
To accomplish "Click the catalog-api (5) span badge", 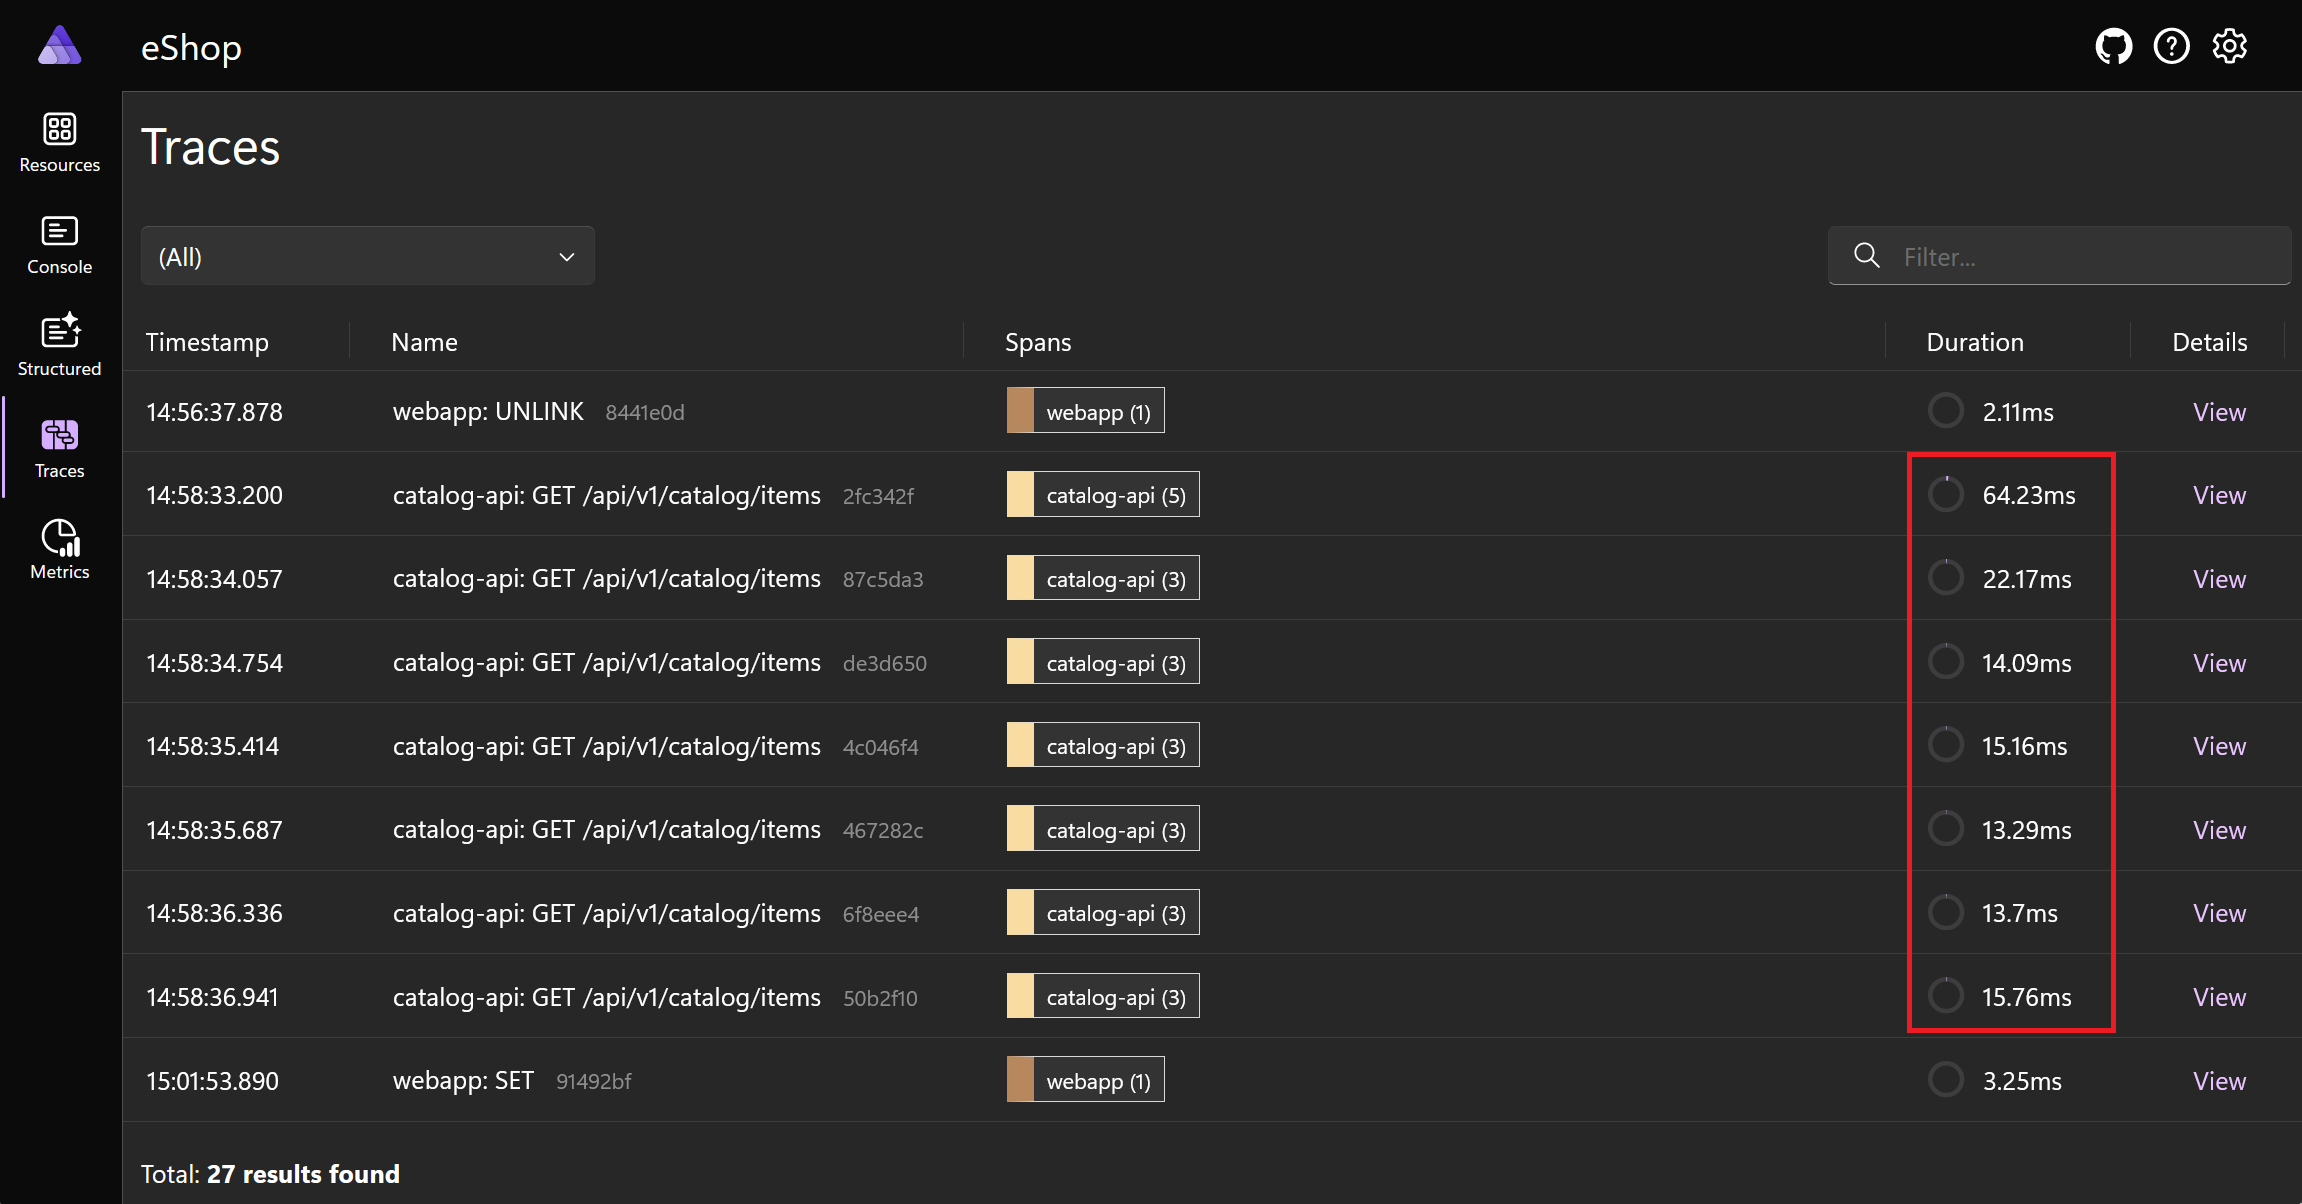I will (1103, 495).
